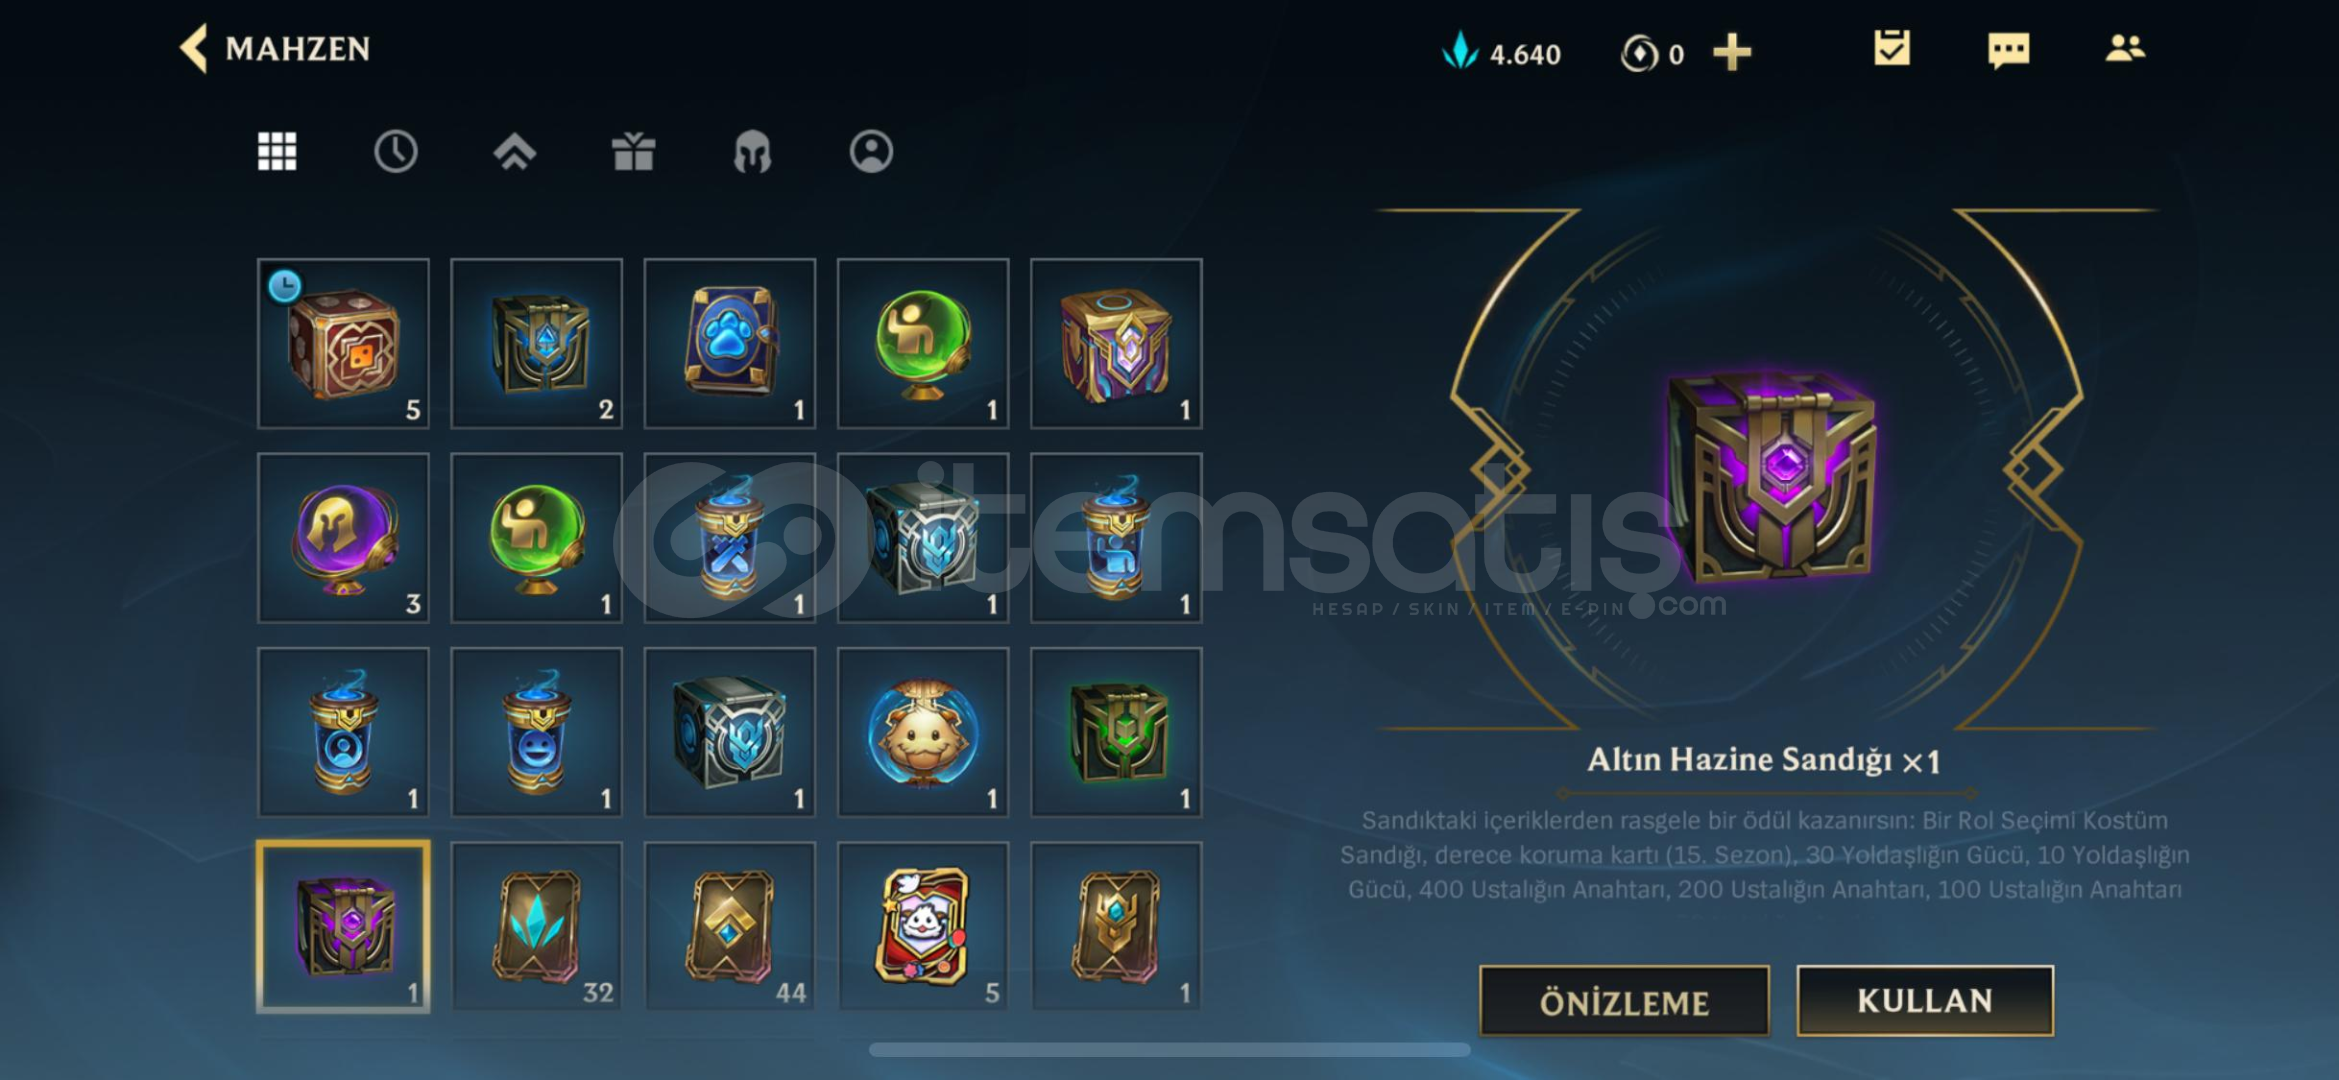Select the purple helmet orb with count 3
The height and width of the screenshot is (1080, 2339).
click(x=343, y=538)
